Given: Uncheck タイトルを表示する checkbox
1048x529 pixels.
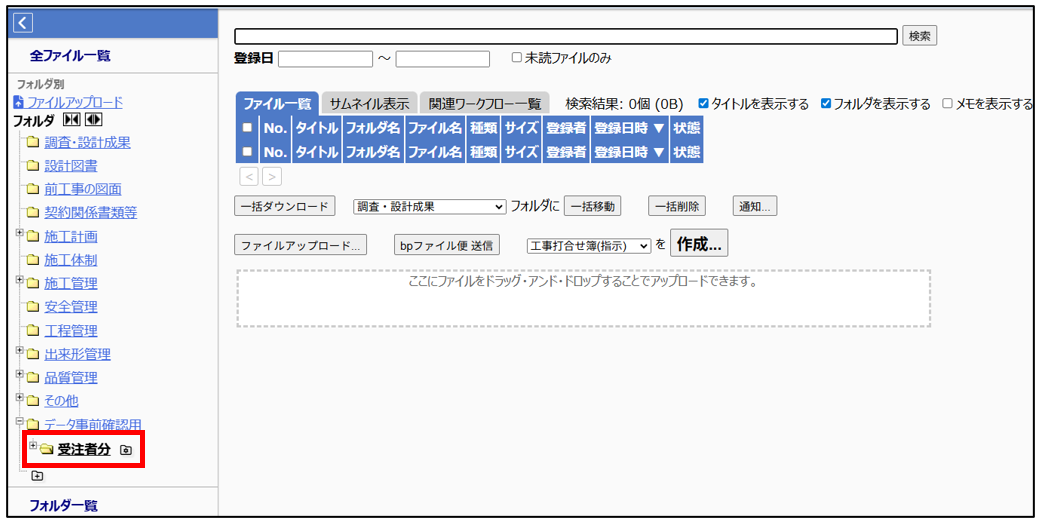Looking at the screenshot, I should [703, 104].
